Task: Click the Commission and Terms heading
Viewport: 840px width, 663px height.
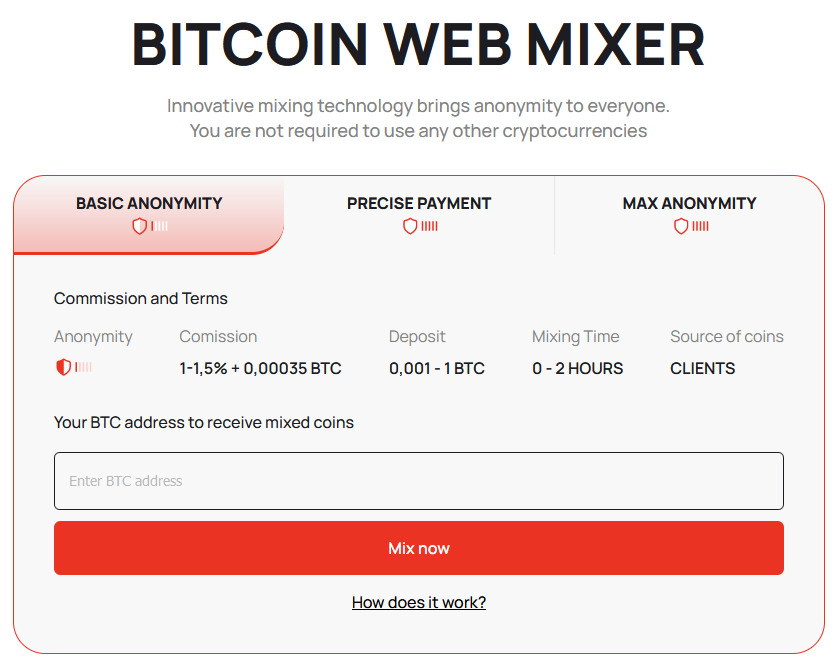Action: pos(141,298)
